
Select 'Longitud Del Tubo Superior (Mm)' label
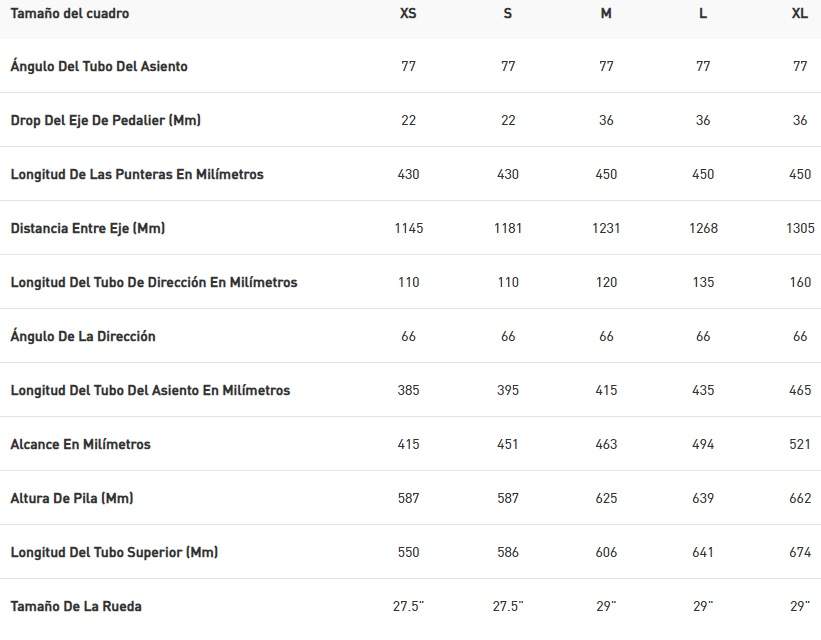point(114,552)
